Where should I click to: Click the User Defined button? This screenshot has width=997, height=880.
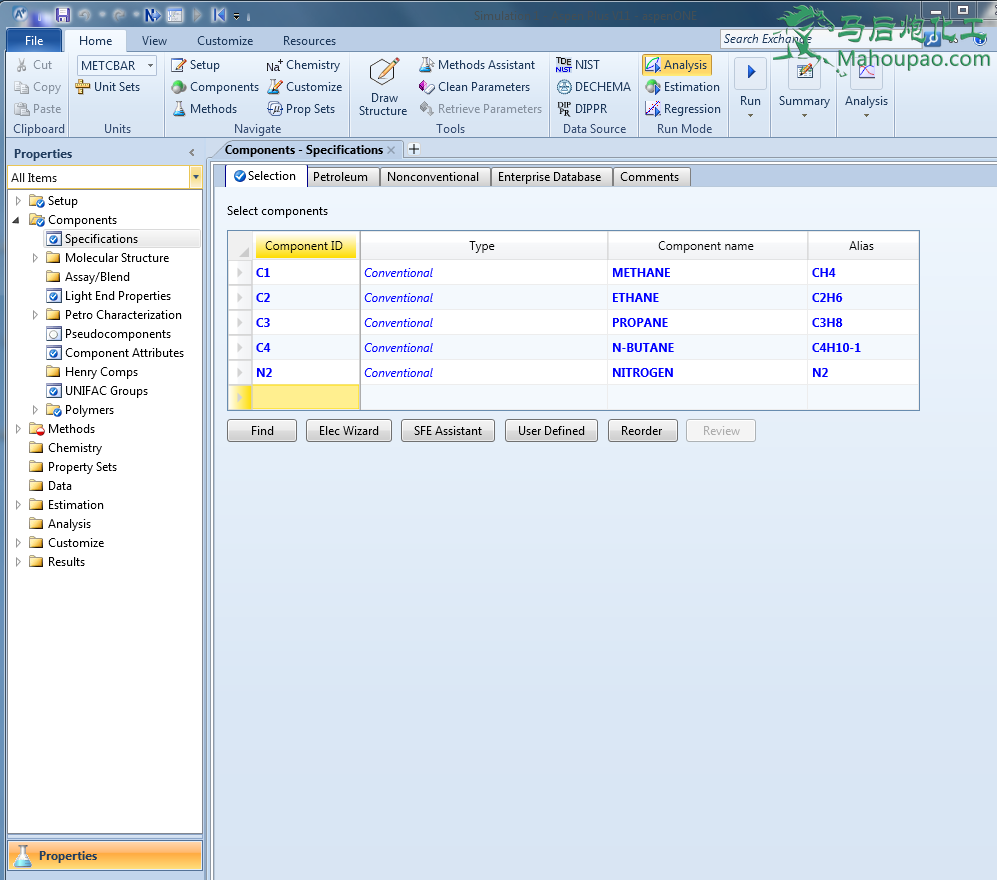551,431
